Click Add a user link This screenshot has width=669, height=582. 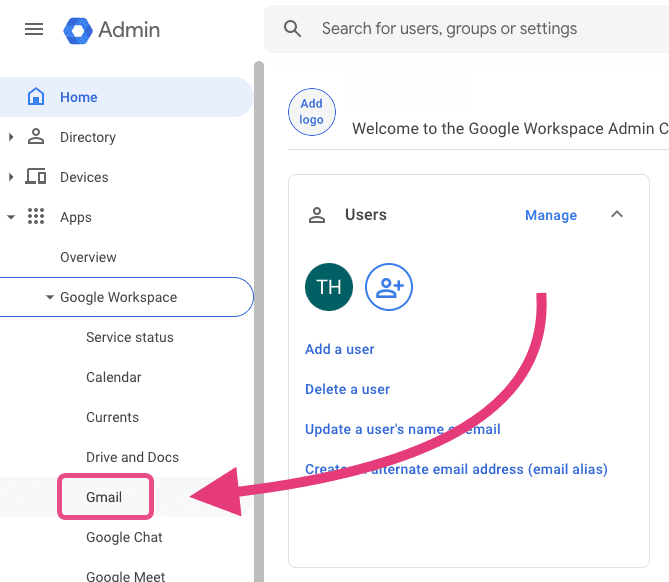(340, 349)
